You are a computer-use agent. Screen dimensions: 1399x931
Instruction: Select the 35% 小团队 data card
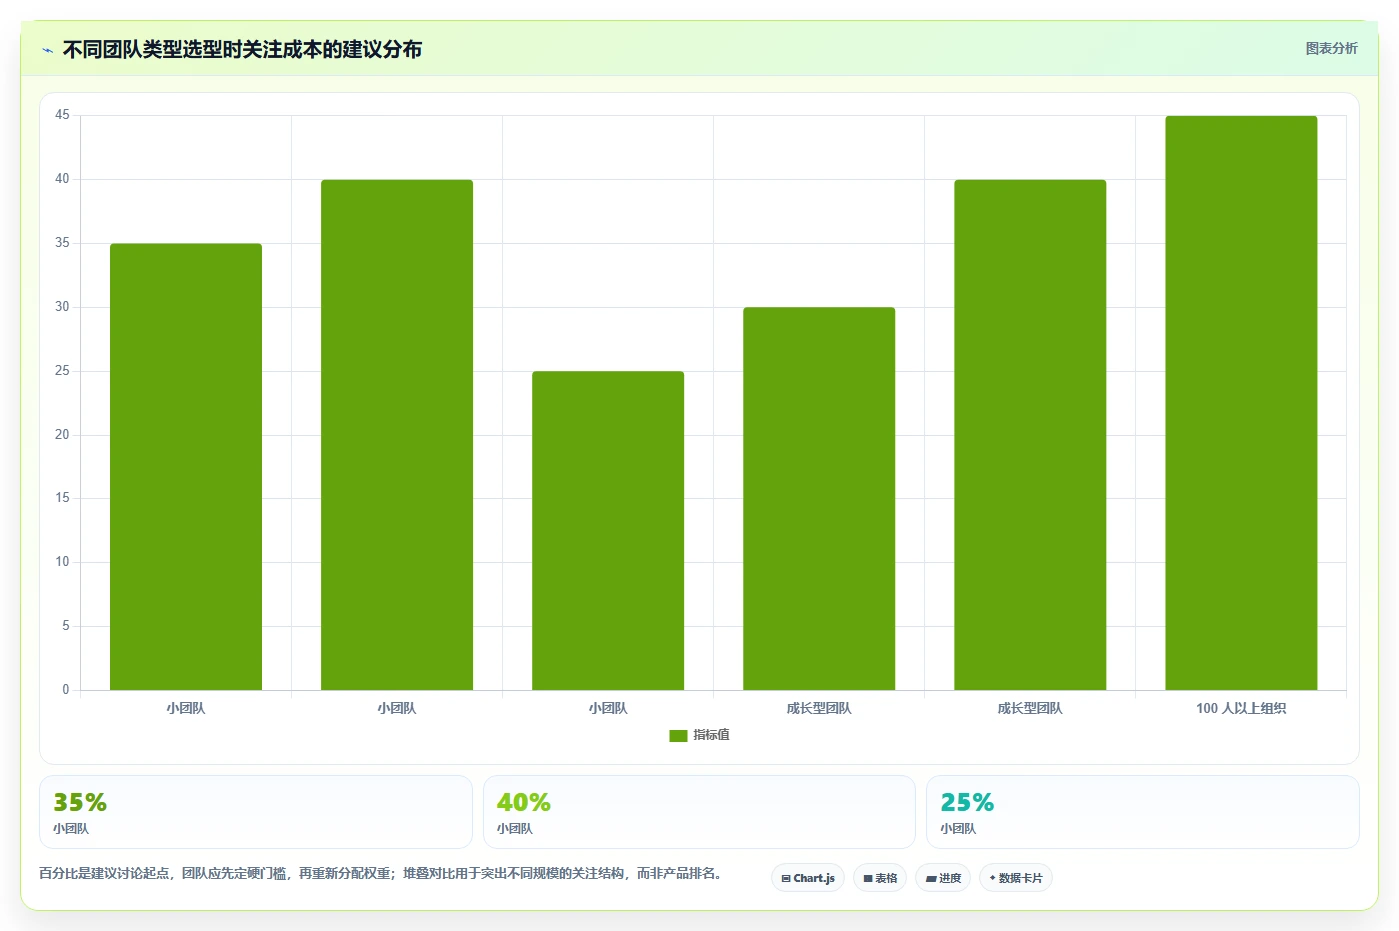pyautogui.click(x=256, y=812)
